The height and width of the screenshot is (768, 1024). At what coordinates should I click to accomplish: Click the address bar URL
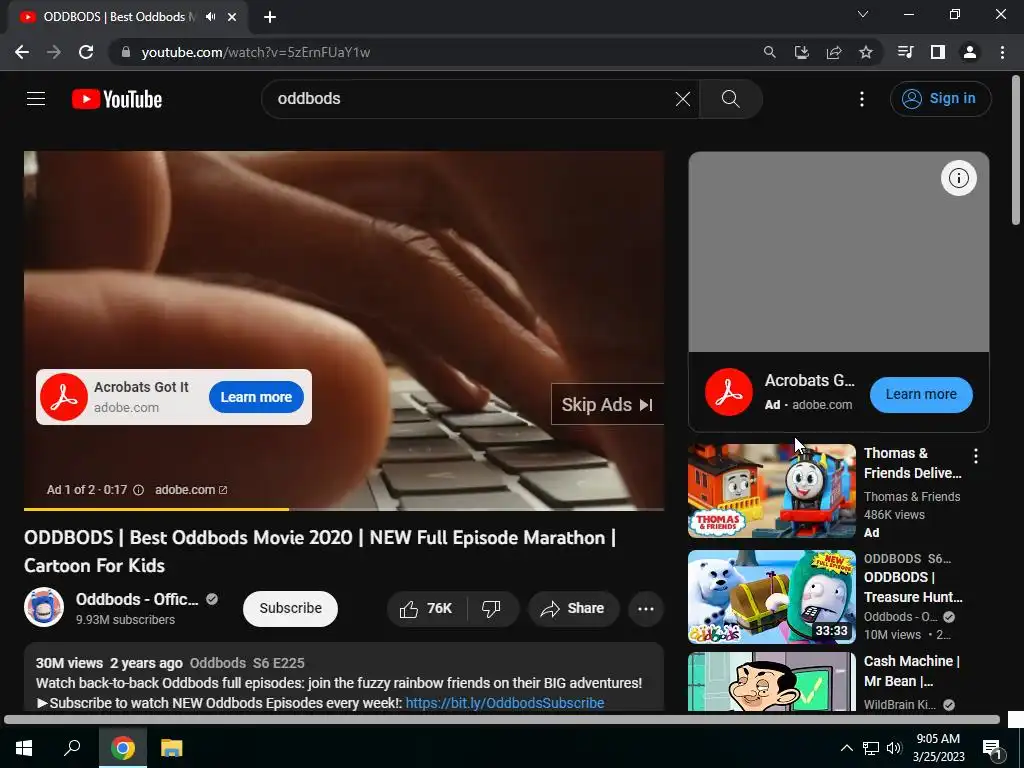256,52
